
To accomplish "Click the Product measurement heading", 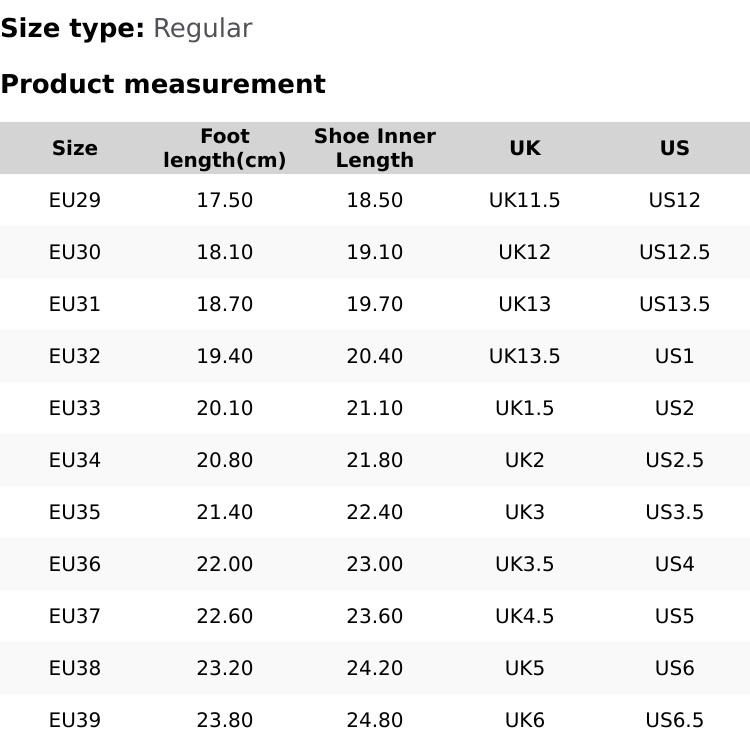I will tap(163, 84).
